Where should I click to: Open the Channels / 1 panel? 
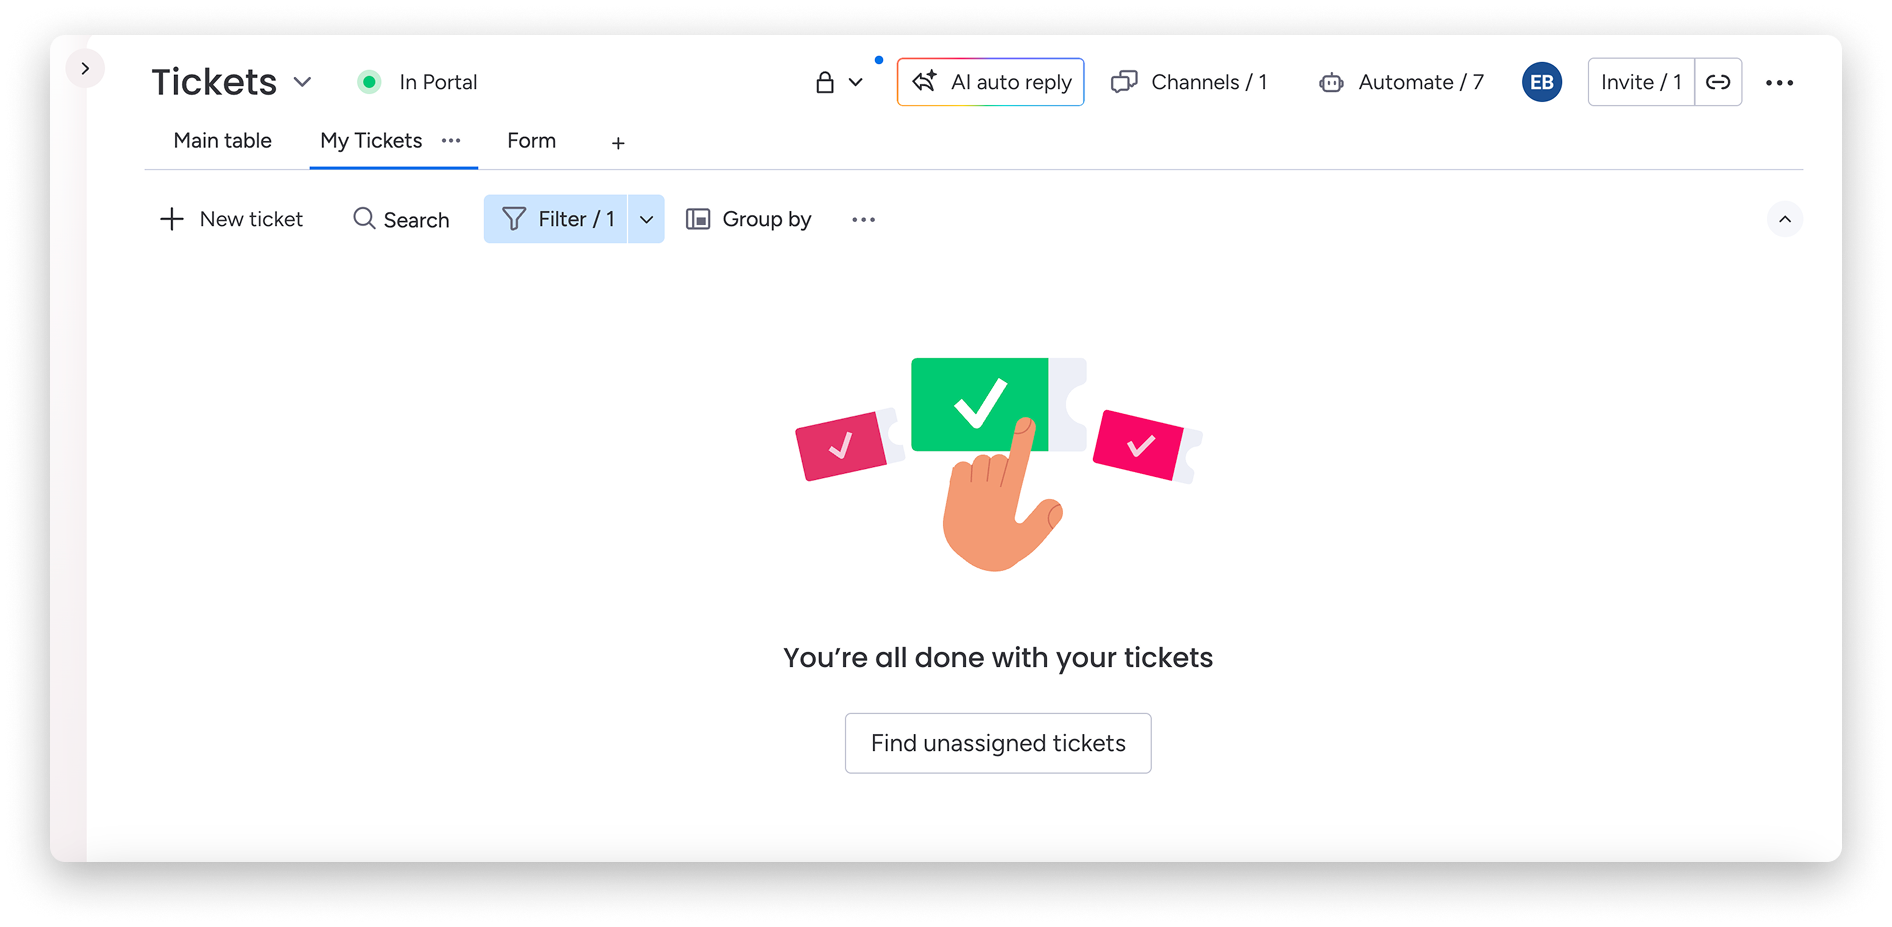1189,82
